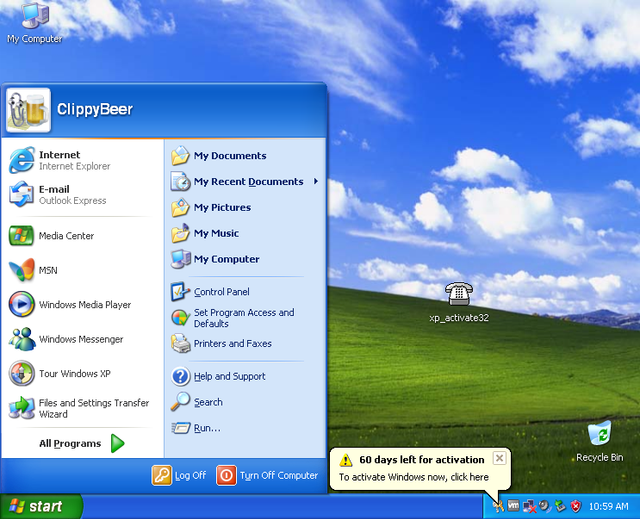This screenshot has height=519, width=640.
Task: Open the Run dialog
Action: click(x=245, y=428)
